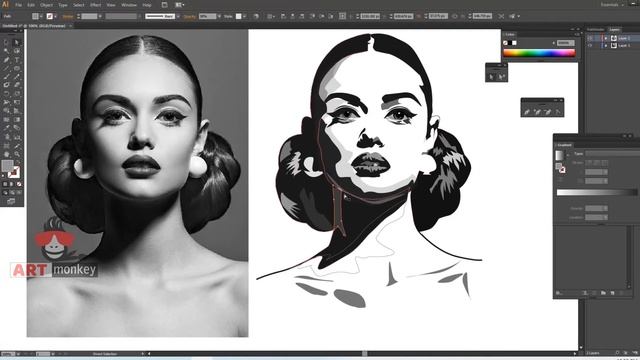Select the Eyedropper tool
The height and width of the screenshot is (360, 640).
pyautogui.click(x=6, y=128)
